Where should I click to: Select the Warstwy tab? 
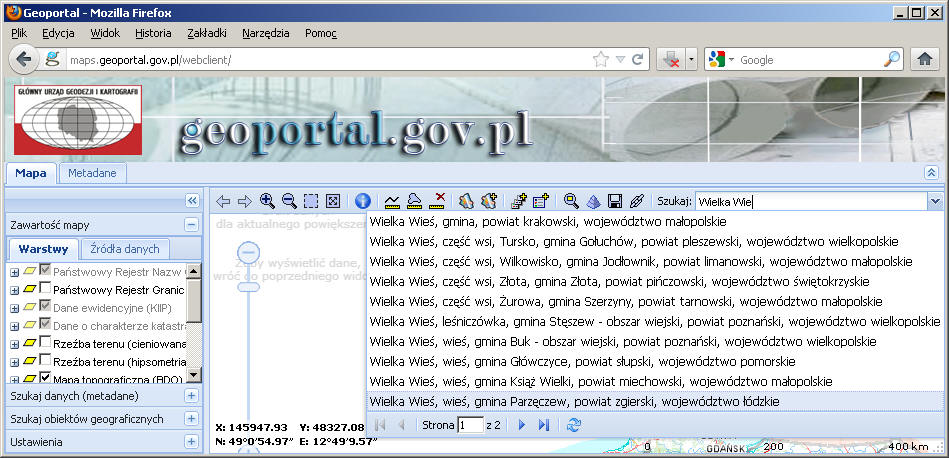tap(44, 249)
